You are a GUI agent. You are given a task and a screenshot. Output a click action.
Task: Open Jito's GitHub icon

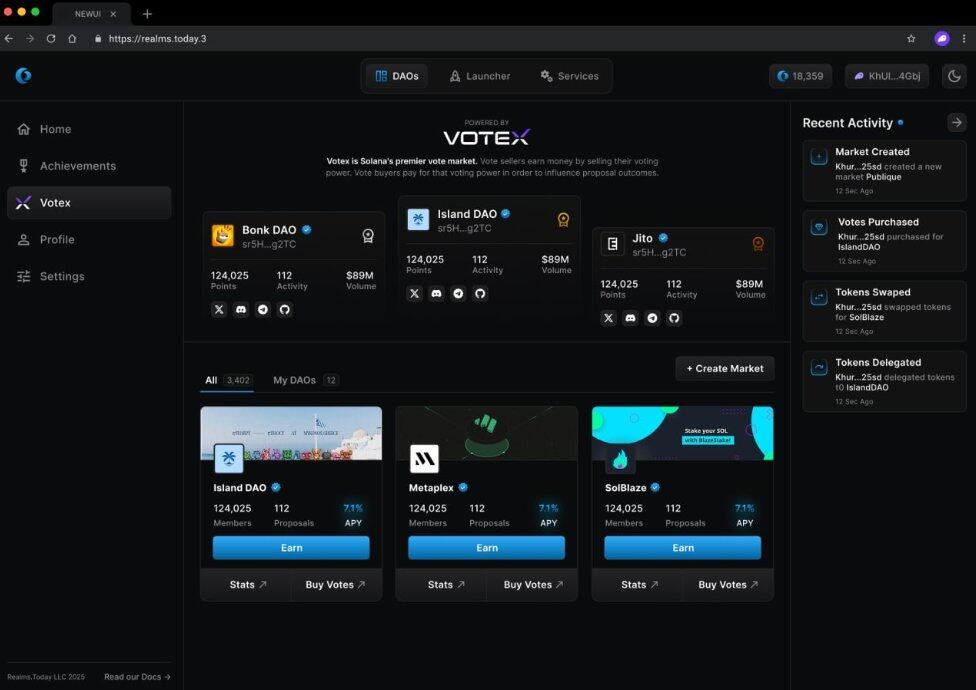674,318
